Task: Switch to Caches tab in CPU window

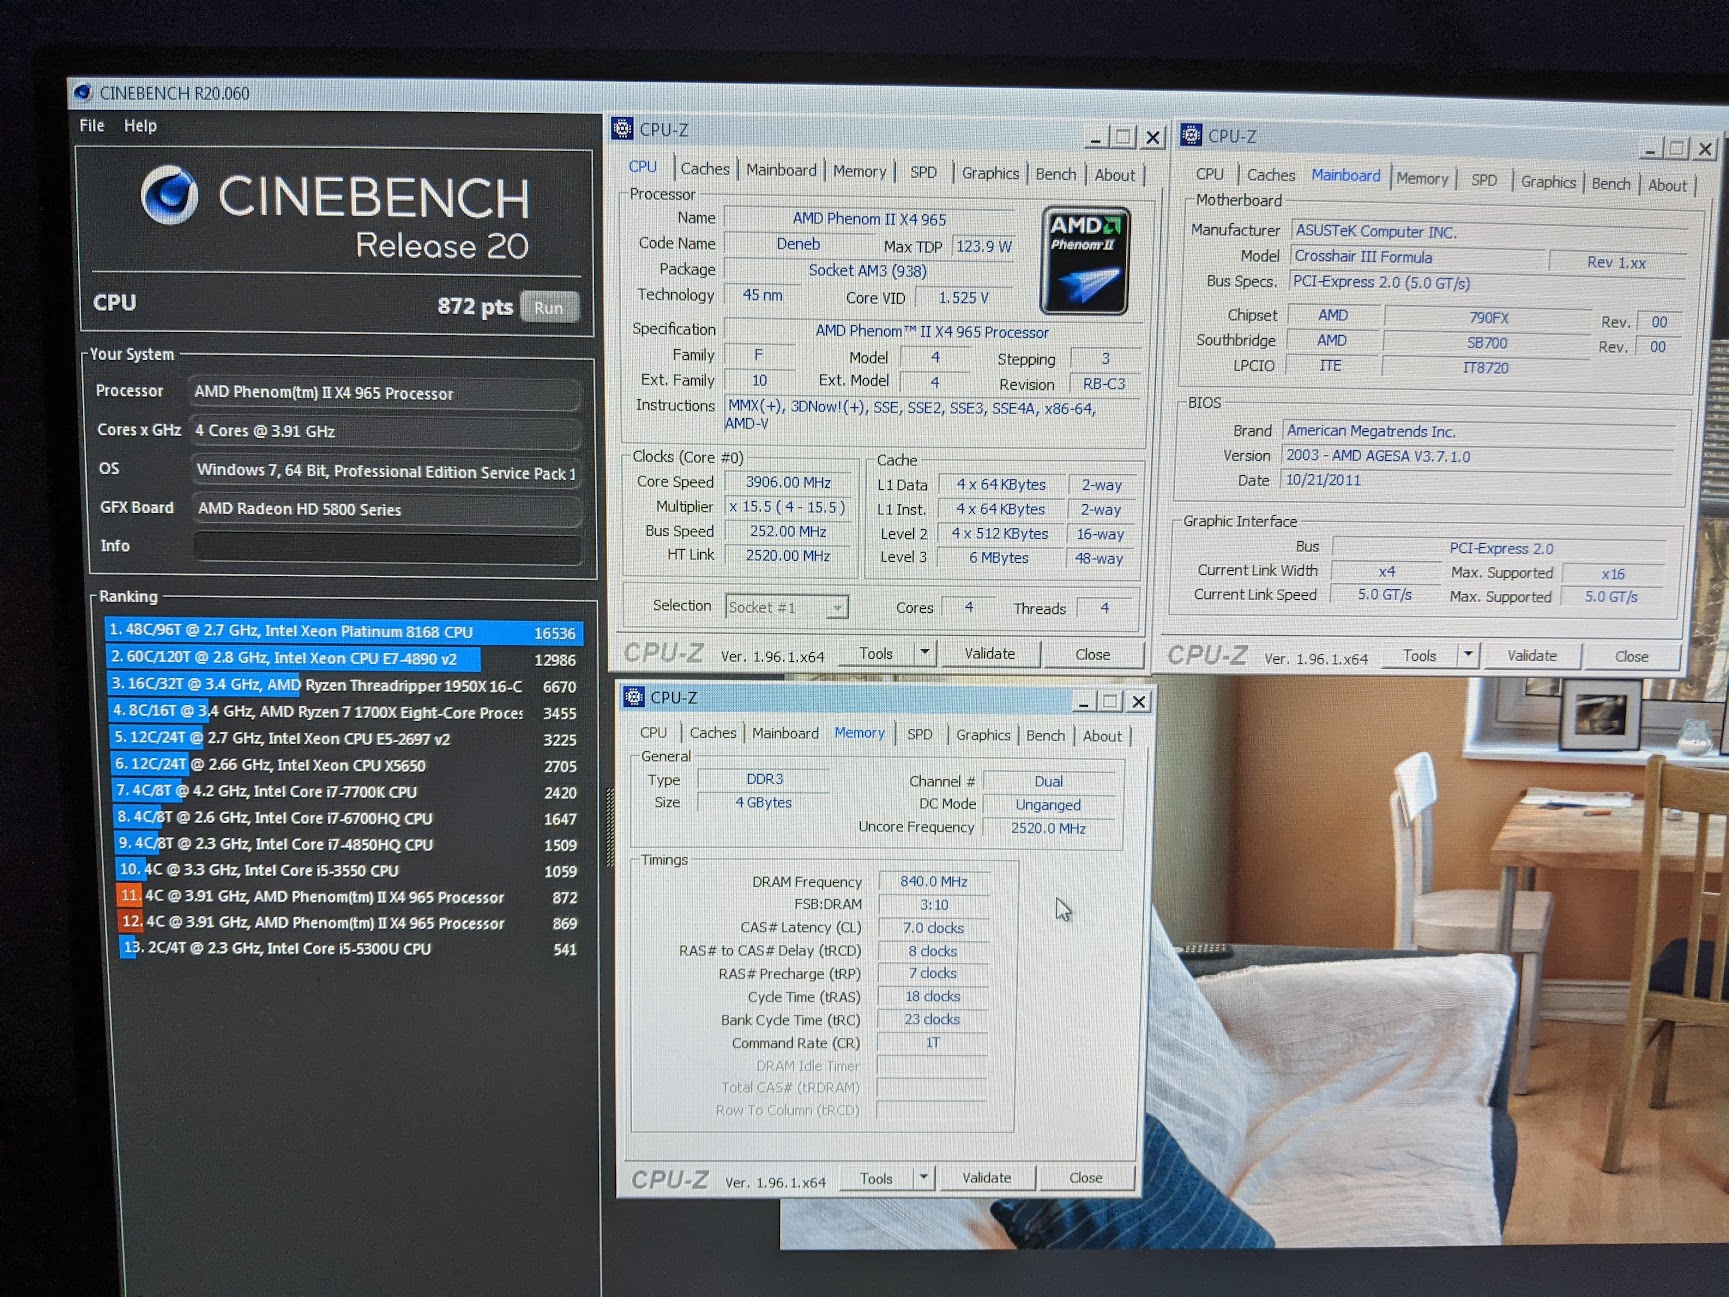Action: click(x=705, y=169)
